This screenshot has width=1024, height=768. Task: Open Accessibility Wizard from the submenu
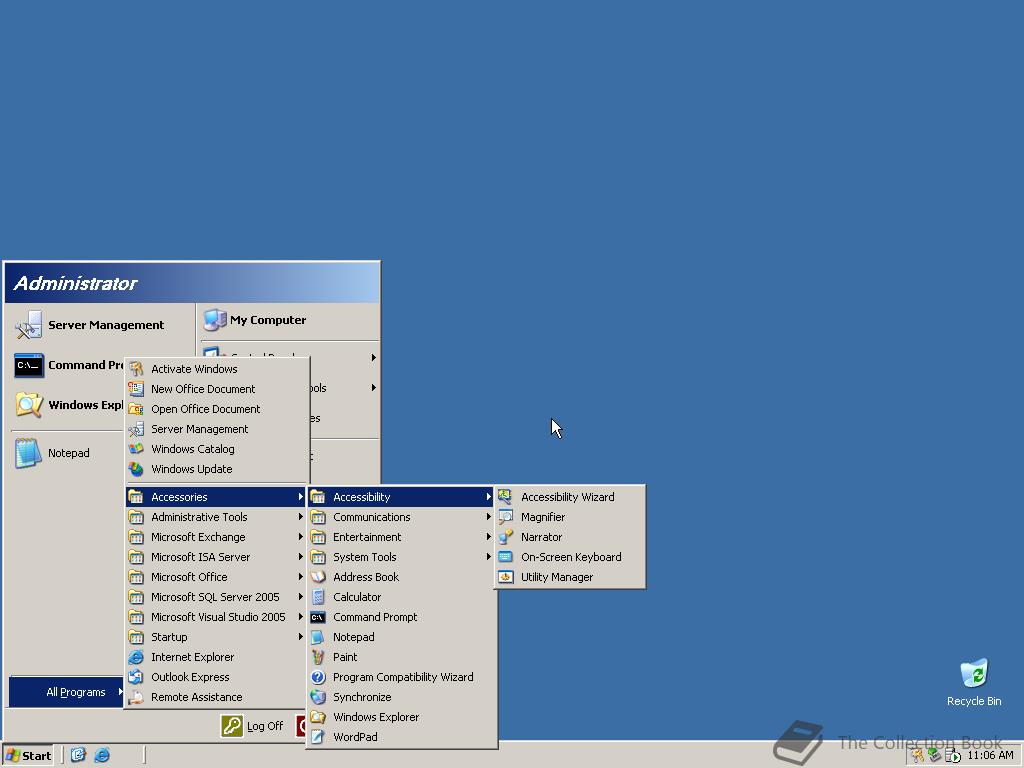569,497
